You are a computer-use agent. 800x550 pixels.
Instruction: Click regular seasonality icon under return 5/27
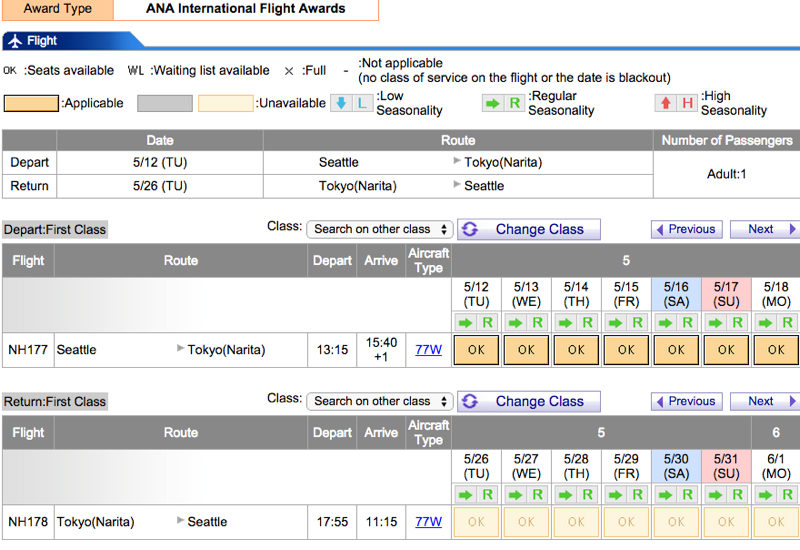coord(526,494)
